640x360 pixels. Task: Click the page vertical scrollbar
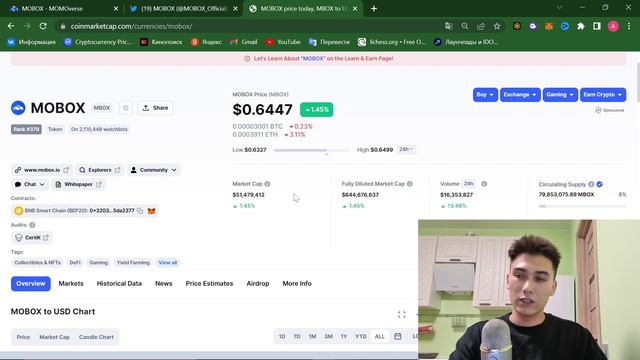tap(638, 82)
